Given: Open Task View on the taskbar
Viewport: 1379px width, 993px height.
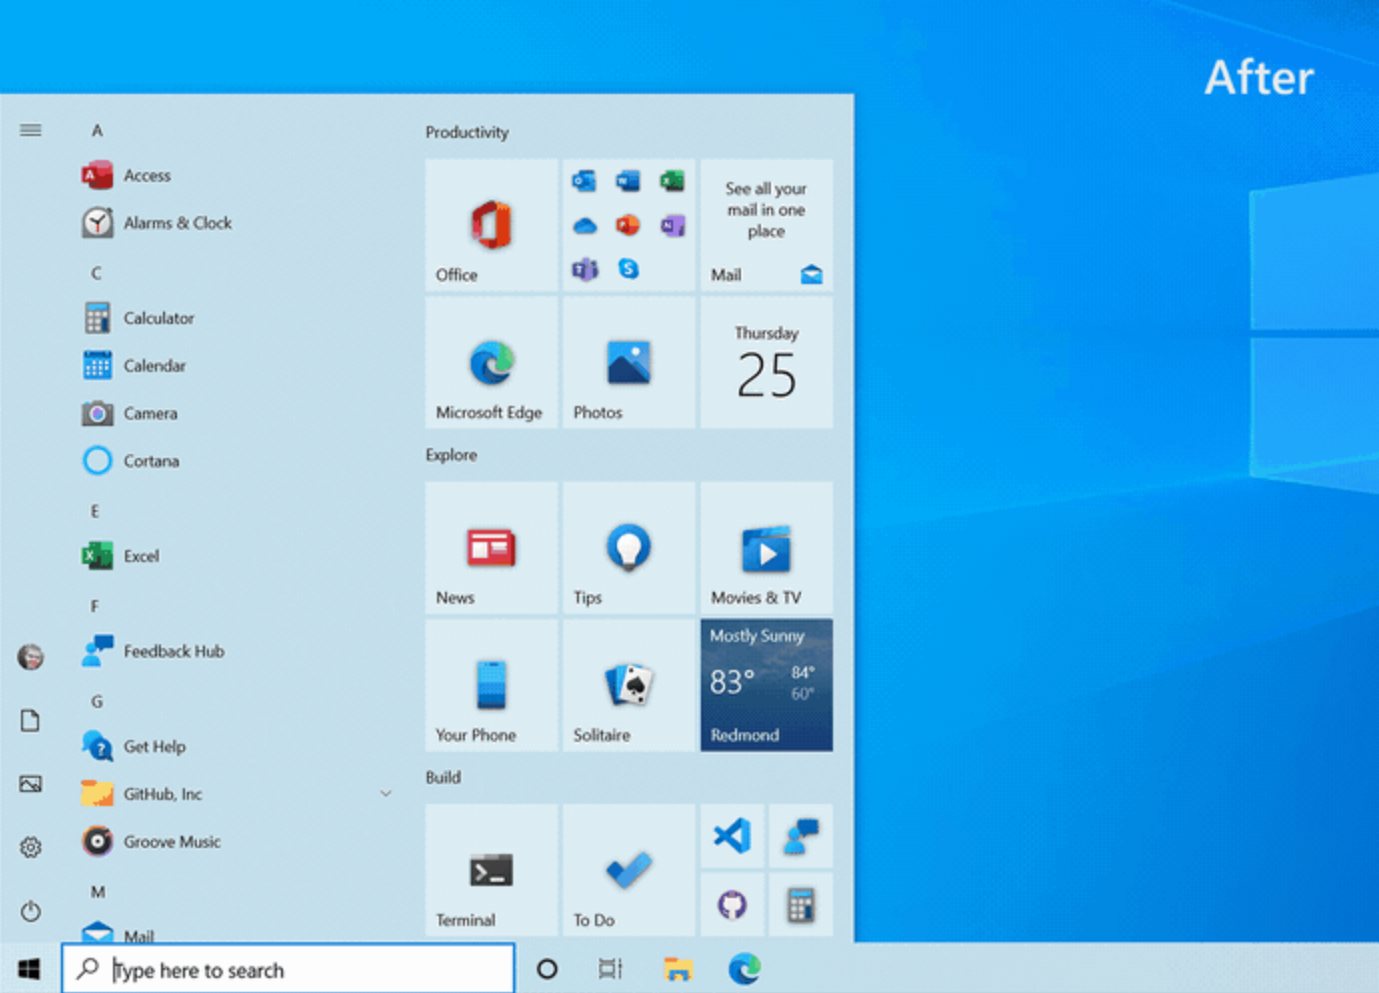Looking at the screenshot, I should click(x=610, y=969).
